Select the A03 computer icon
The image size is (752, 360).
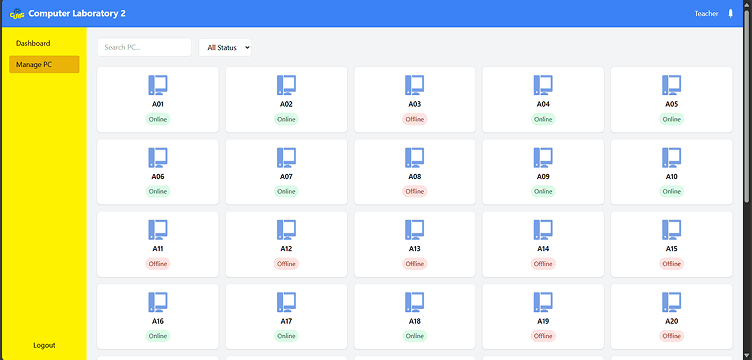click(415, 85)
